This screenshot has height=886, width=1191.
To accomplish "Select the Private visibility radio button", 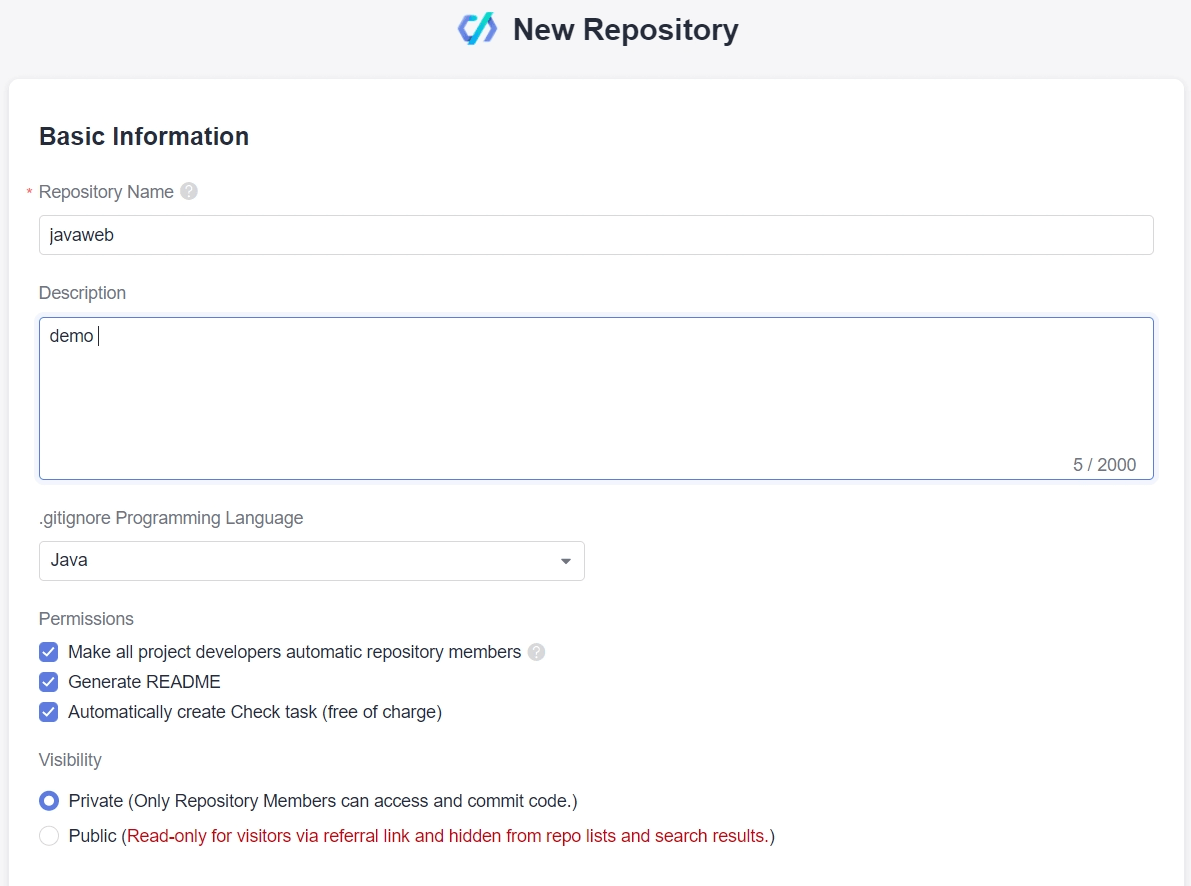I will pos(49,801).
